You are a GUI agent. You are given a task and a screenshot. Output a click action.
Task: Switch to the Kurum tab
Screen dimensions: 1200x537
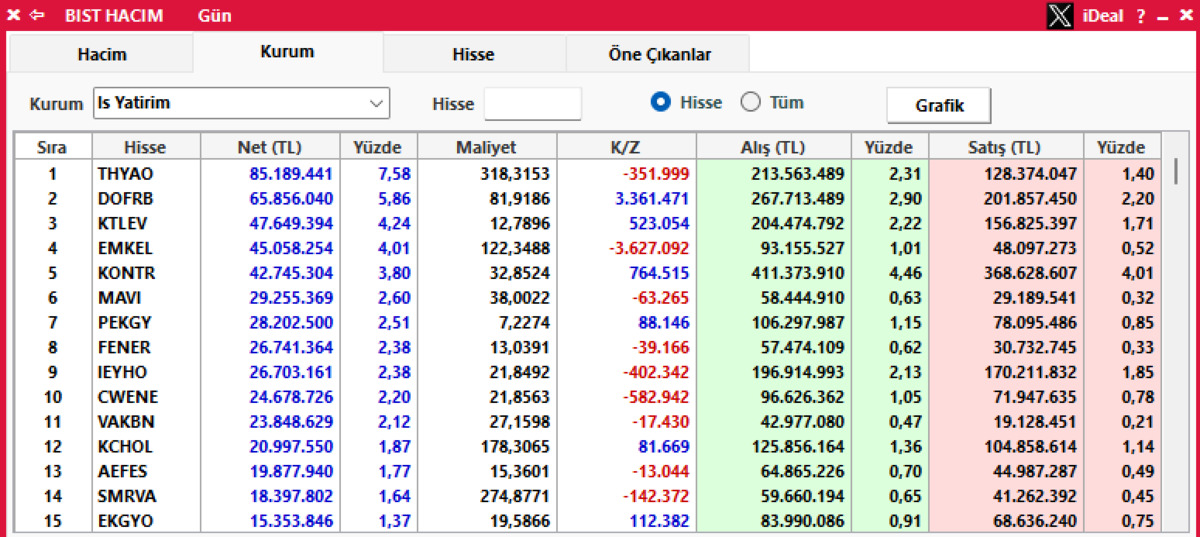click(x=287, y=52)
